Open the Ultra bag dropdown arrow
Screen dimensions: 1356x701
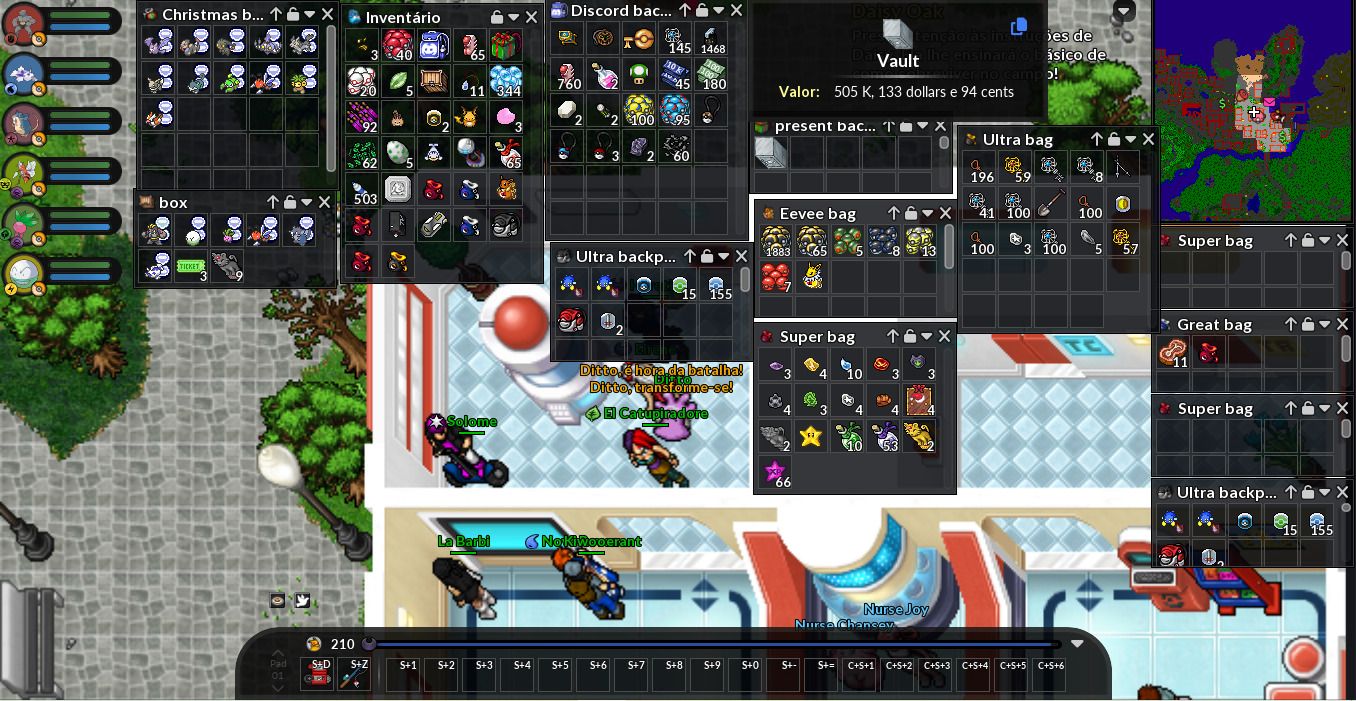pyautogui.click(x=1131, y=140)
